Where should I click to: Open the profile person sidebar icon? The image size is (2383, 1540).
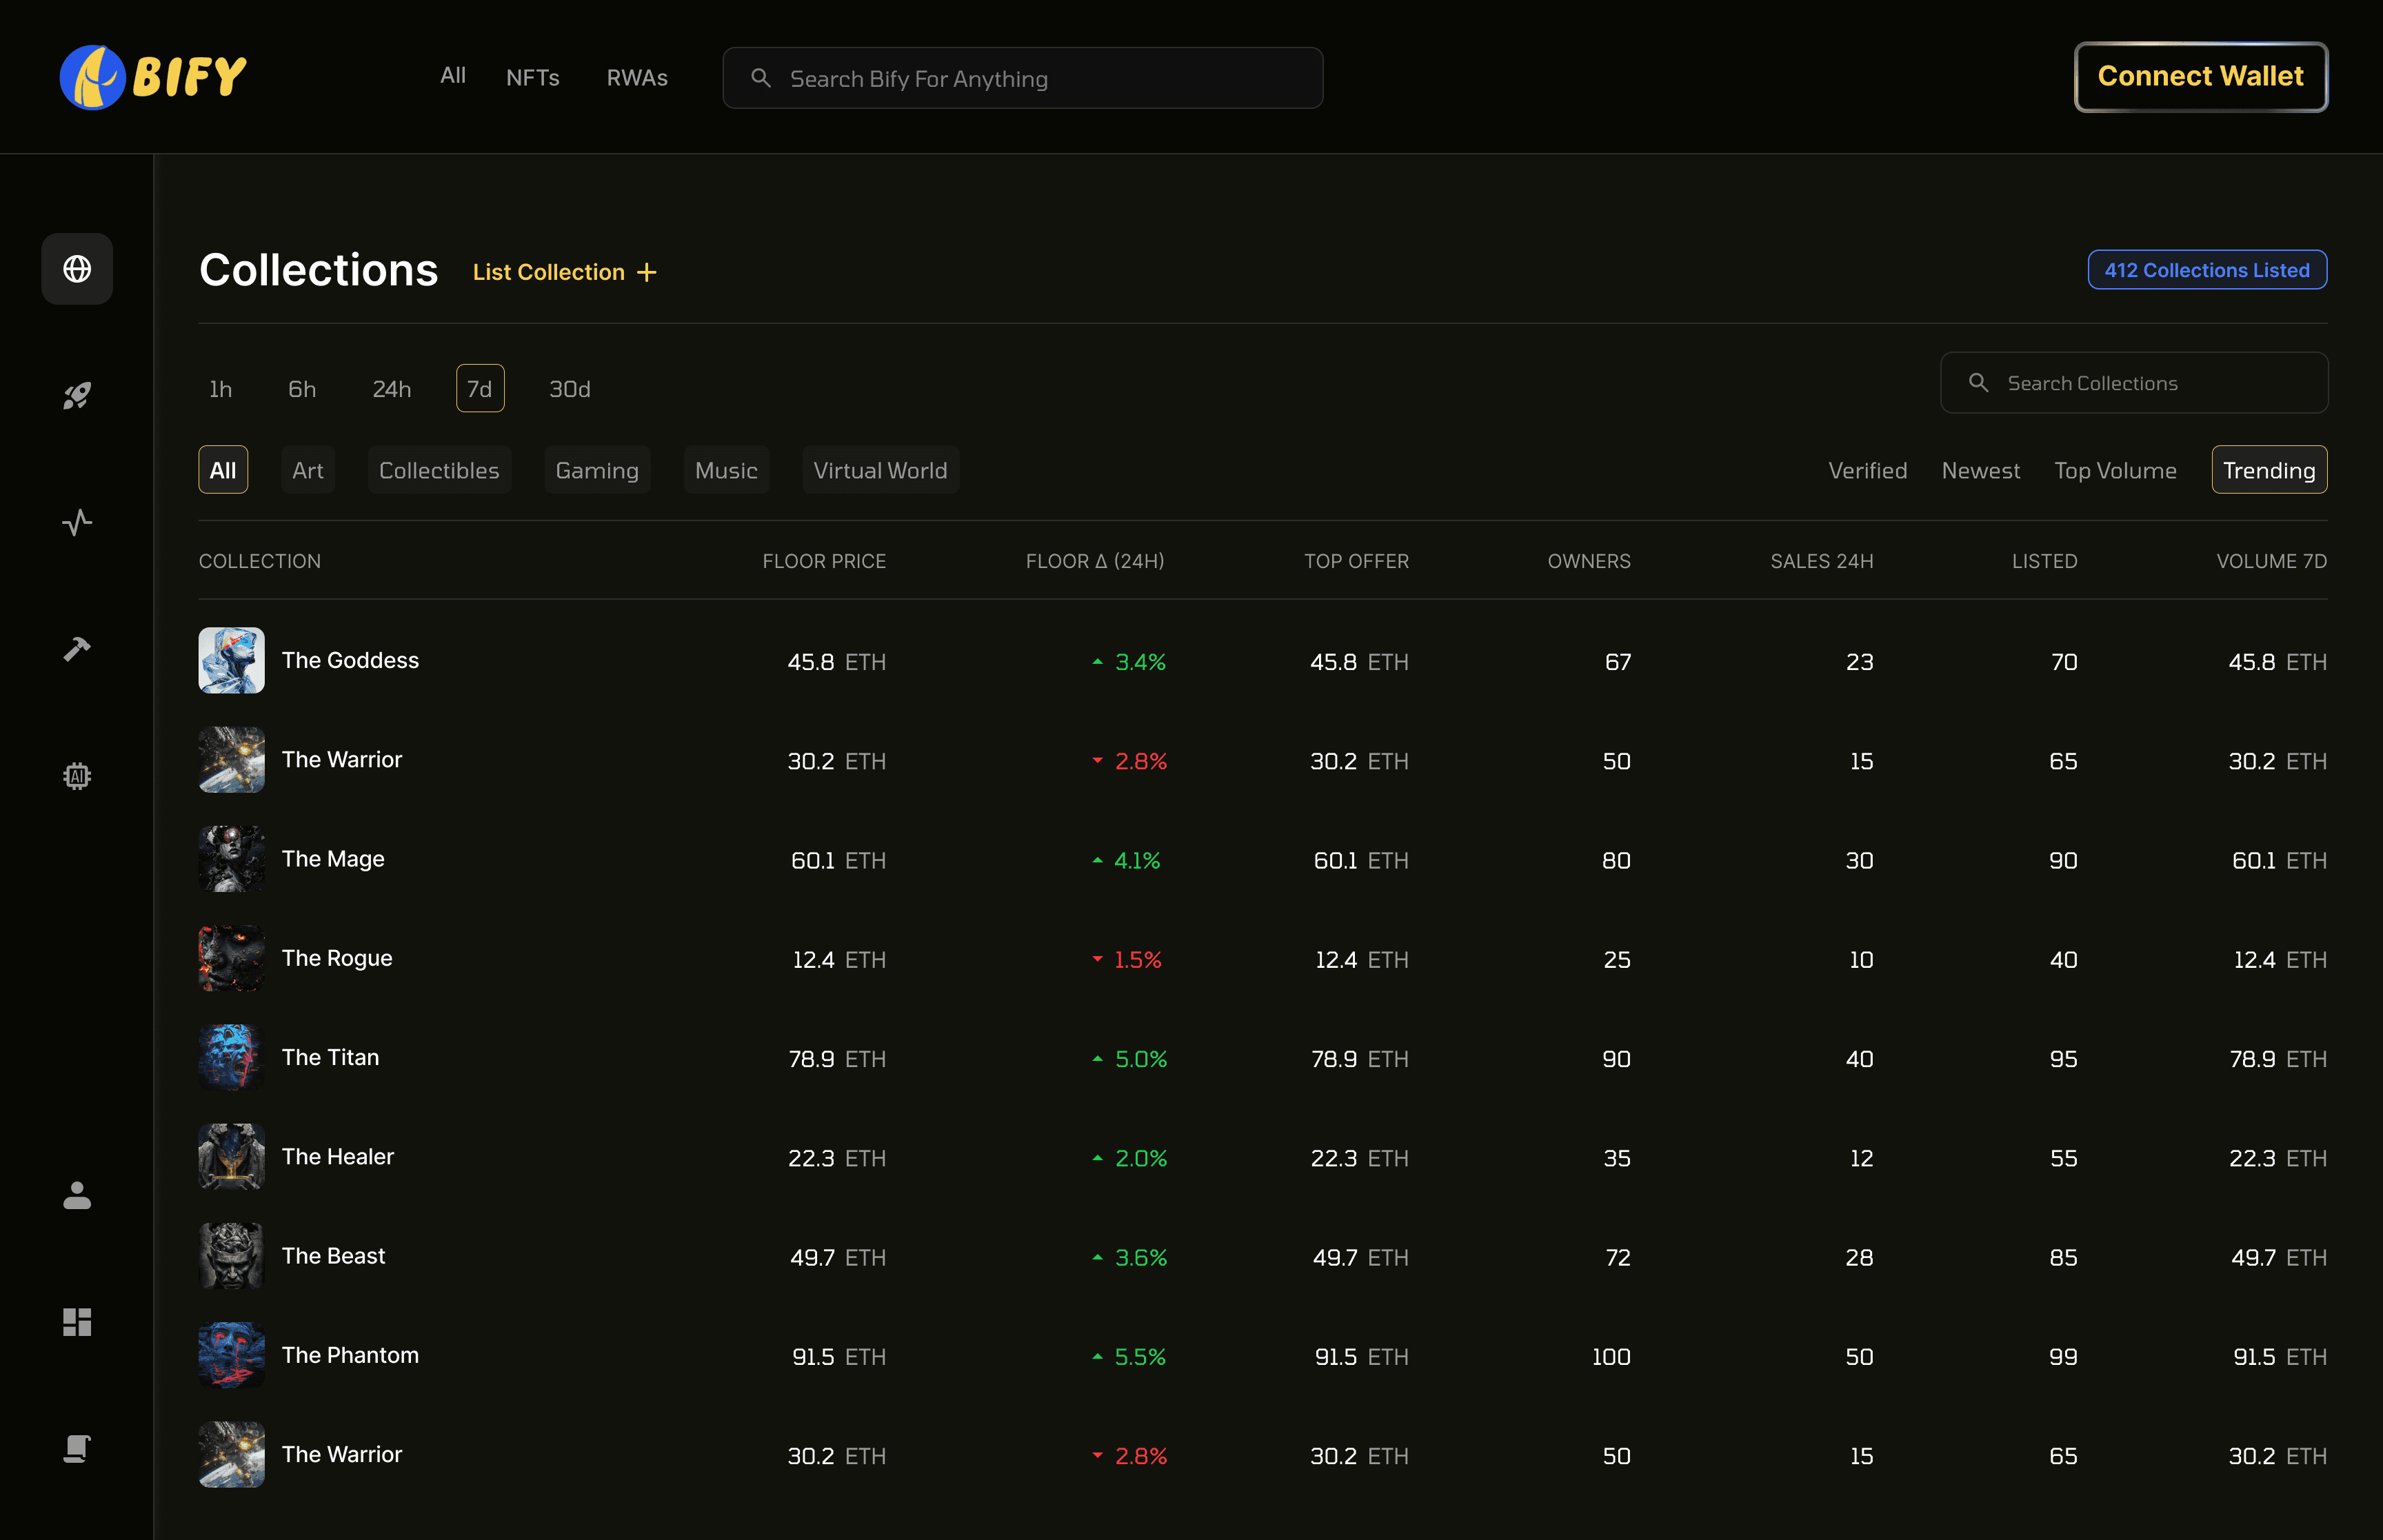(x=77, y=1195)
